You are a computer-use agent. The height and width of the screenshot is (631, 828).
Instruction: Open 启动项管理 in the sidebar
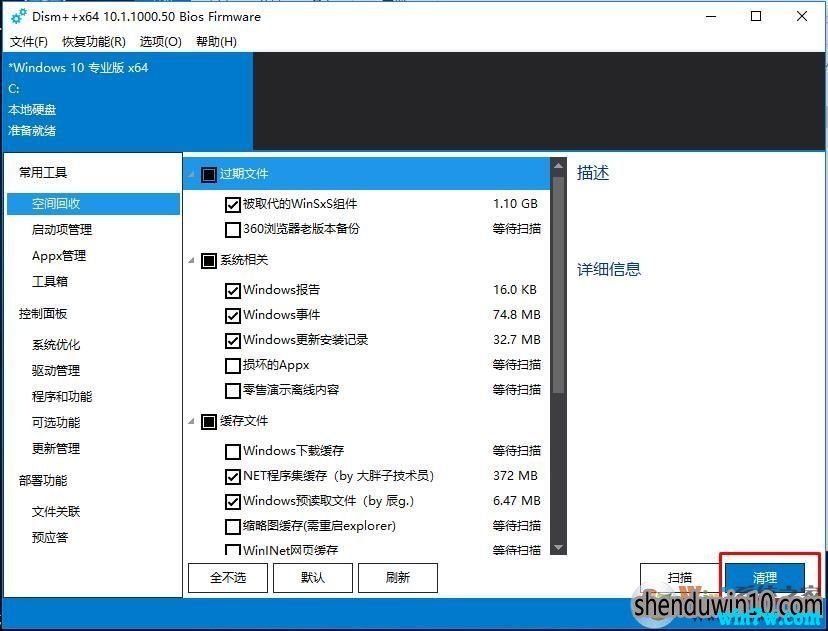62,230
